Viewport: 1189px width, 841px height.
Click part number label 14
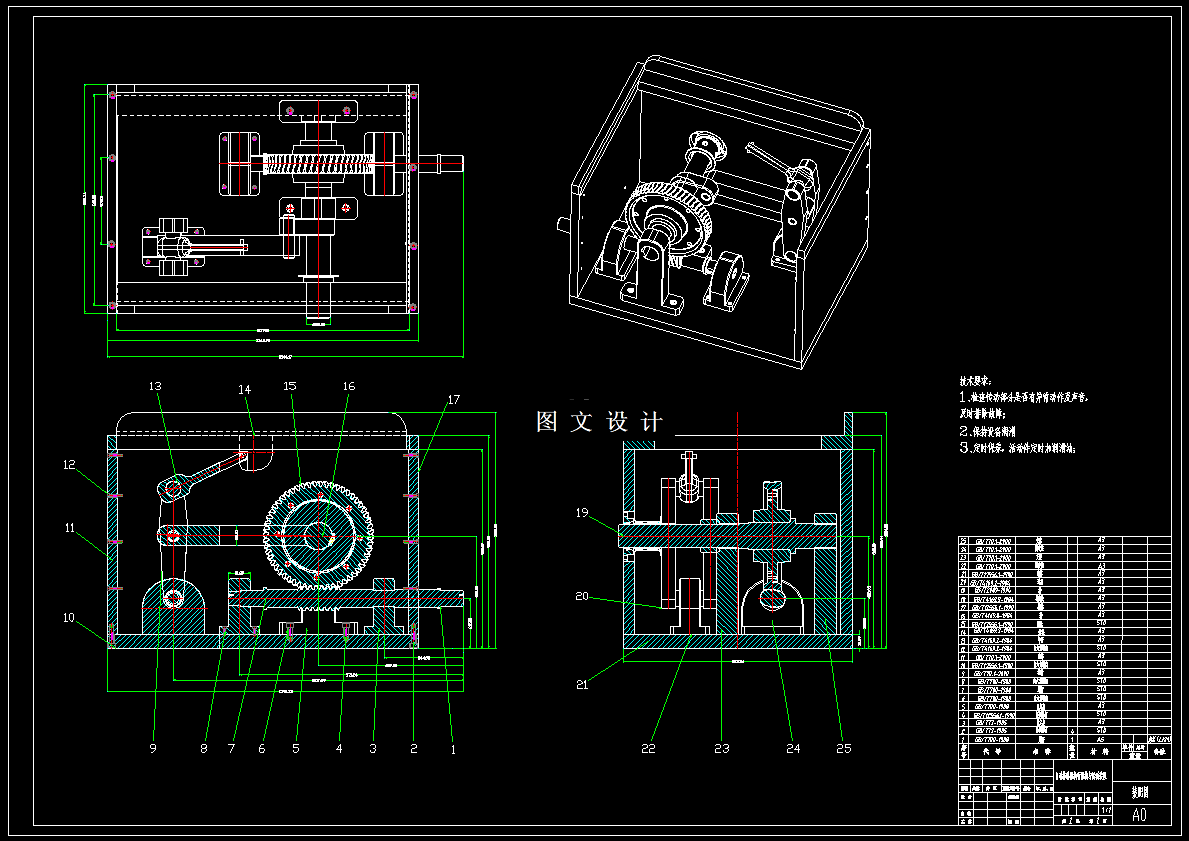click(x=244, y=390)
